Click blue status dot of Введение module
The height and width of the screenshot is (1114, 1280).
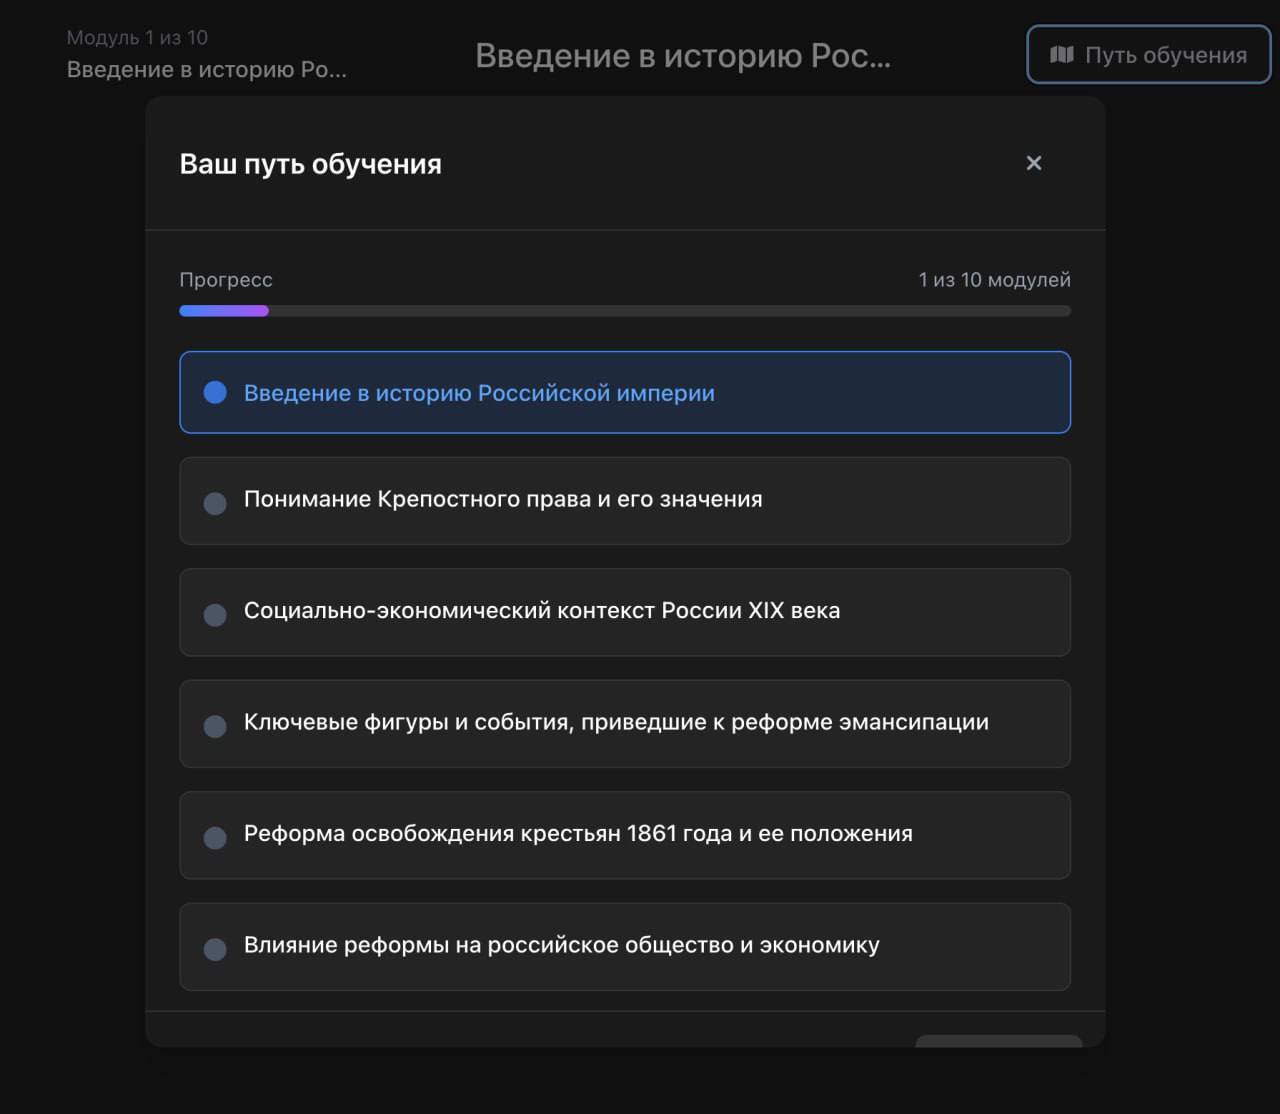(215, 392)
